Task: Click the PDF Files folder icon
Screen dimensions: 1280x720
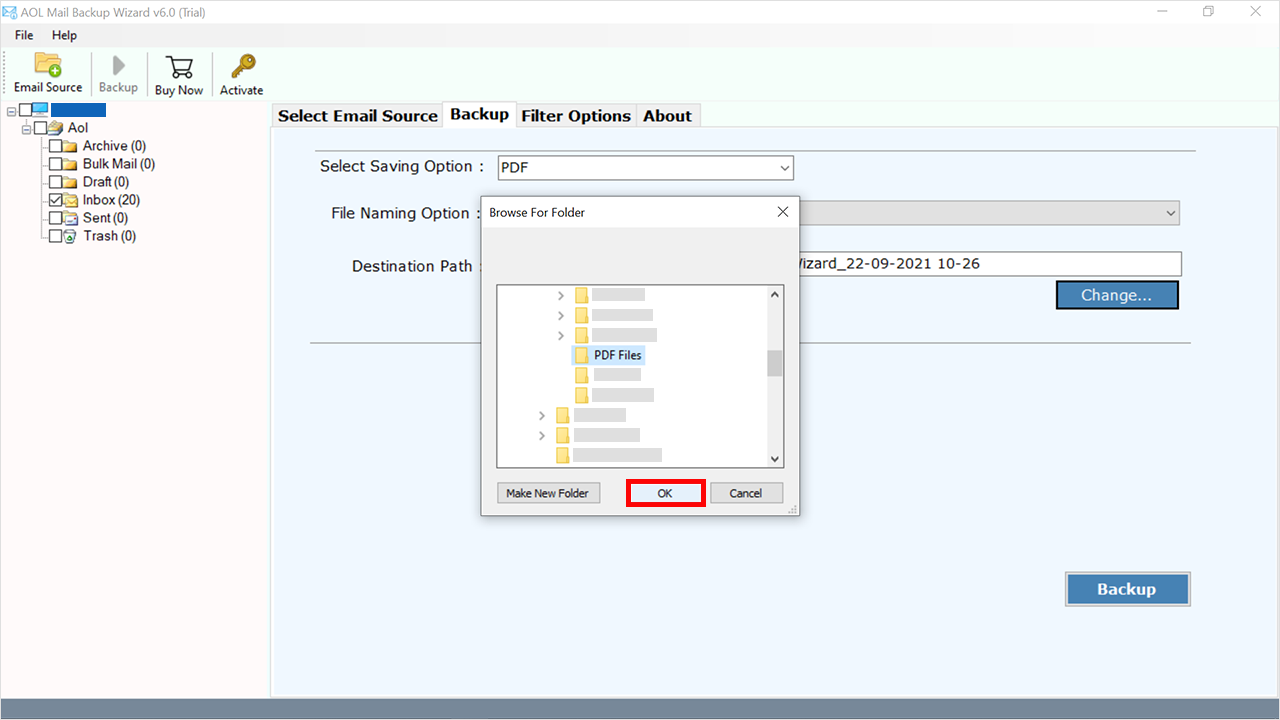Action: point(582,355)
